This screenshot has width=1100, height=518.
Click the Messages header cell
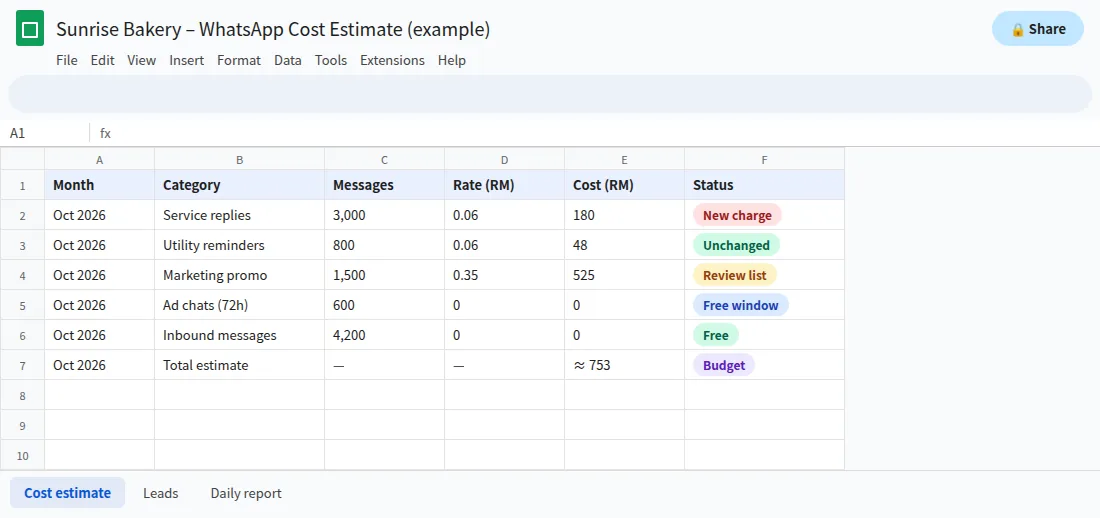coord(384,185)
